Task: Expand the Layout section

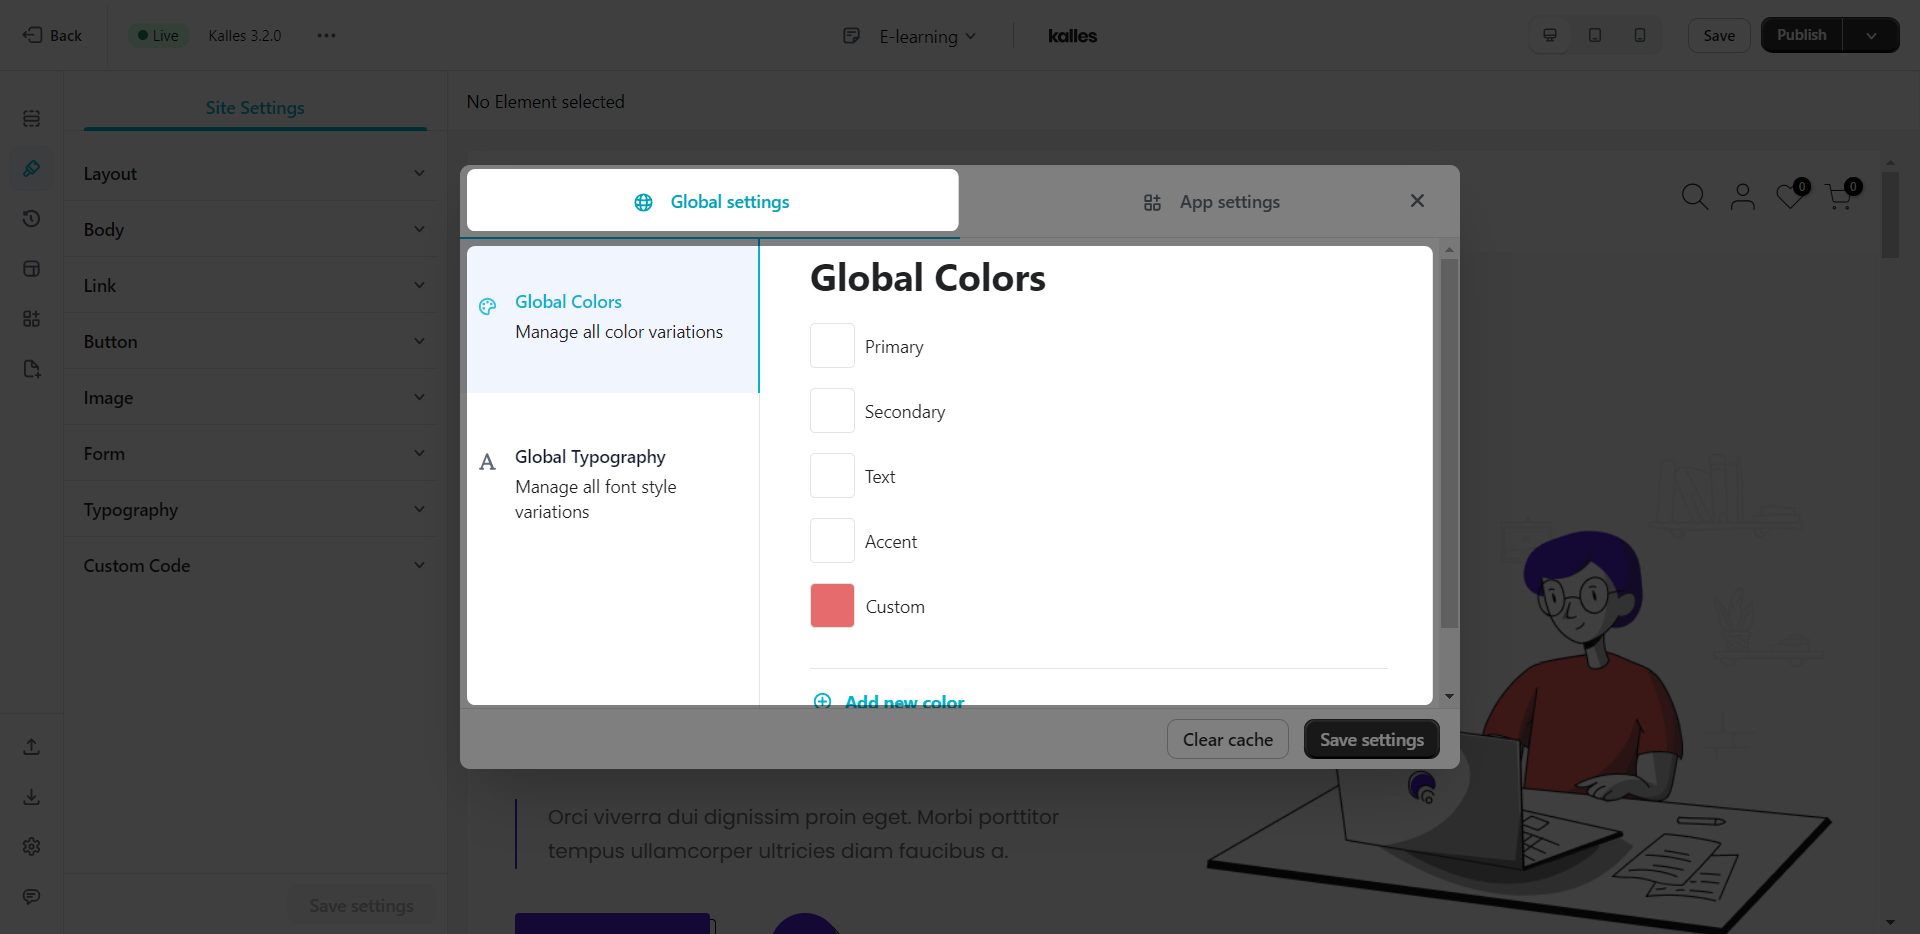Action: [x=255, y=173]
